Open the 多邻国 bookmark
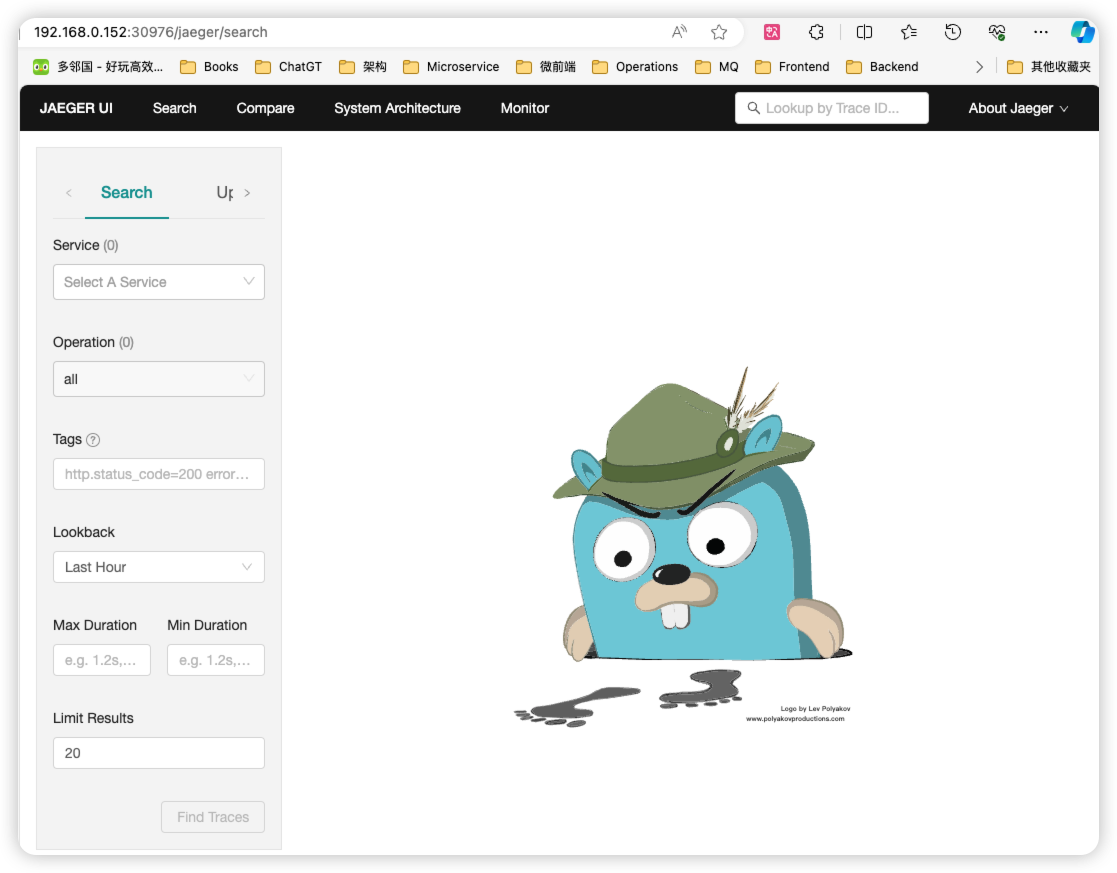 point(98,67)
